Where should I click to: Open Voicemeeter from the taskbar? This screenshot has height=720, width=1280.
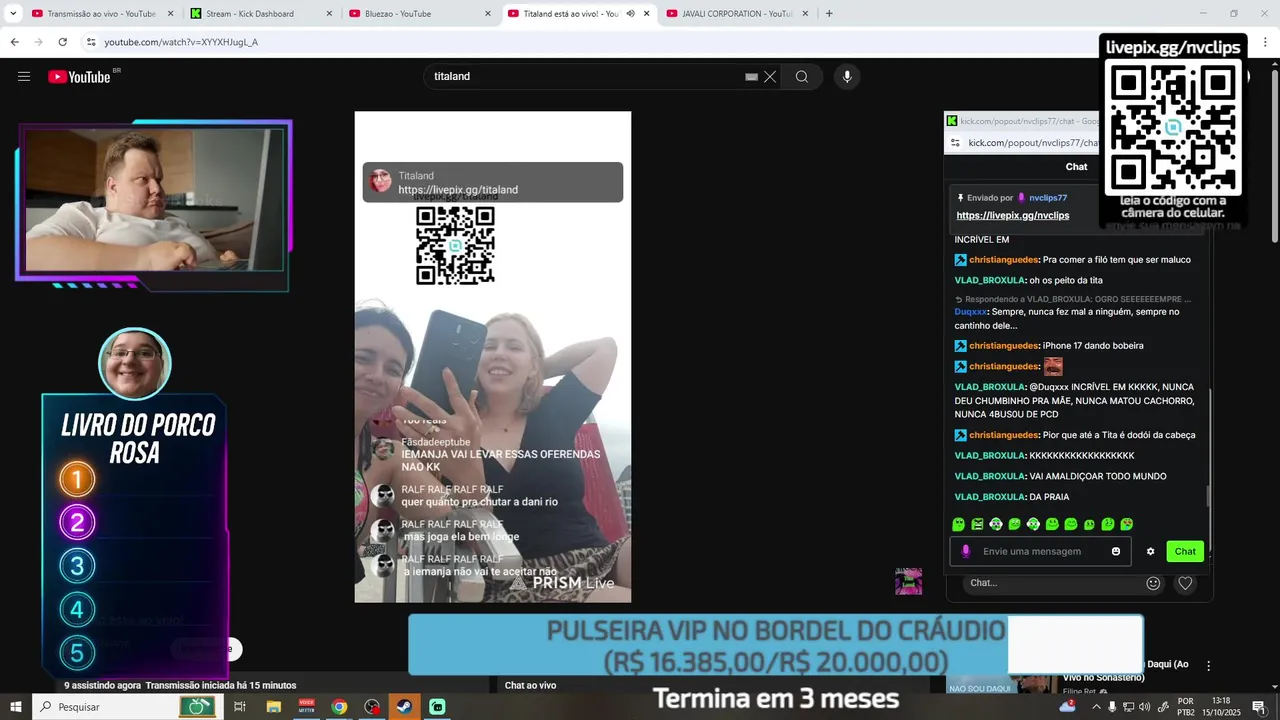click(x=307, y=707)
